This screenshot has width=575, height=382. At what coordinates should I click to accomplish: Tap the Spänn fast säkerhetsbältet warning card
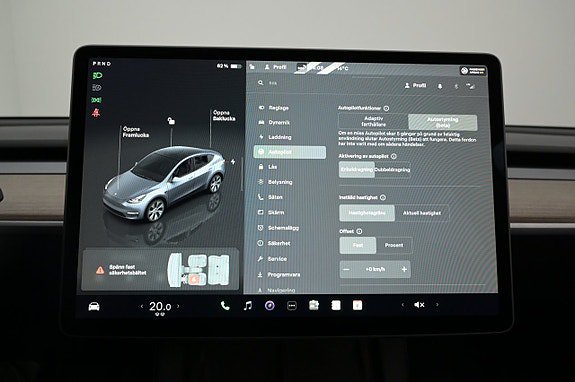(160, 270)
